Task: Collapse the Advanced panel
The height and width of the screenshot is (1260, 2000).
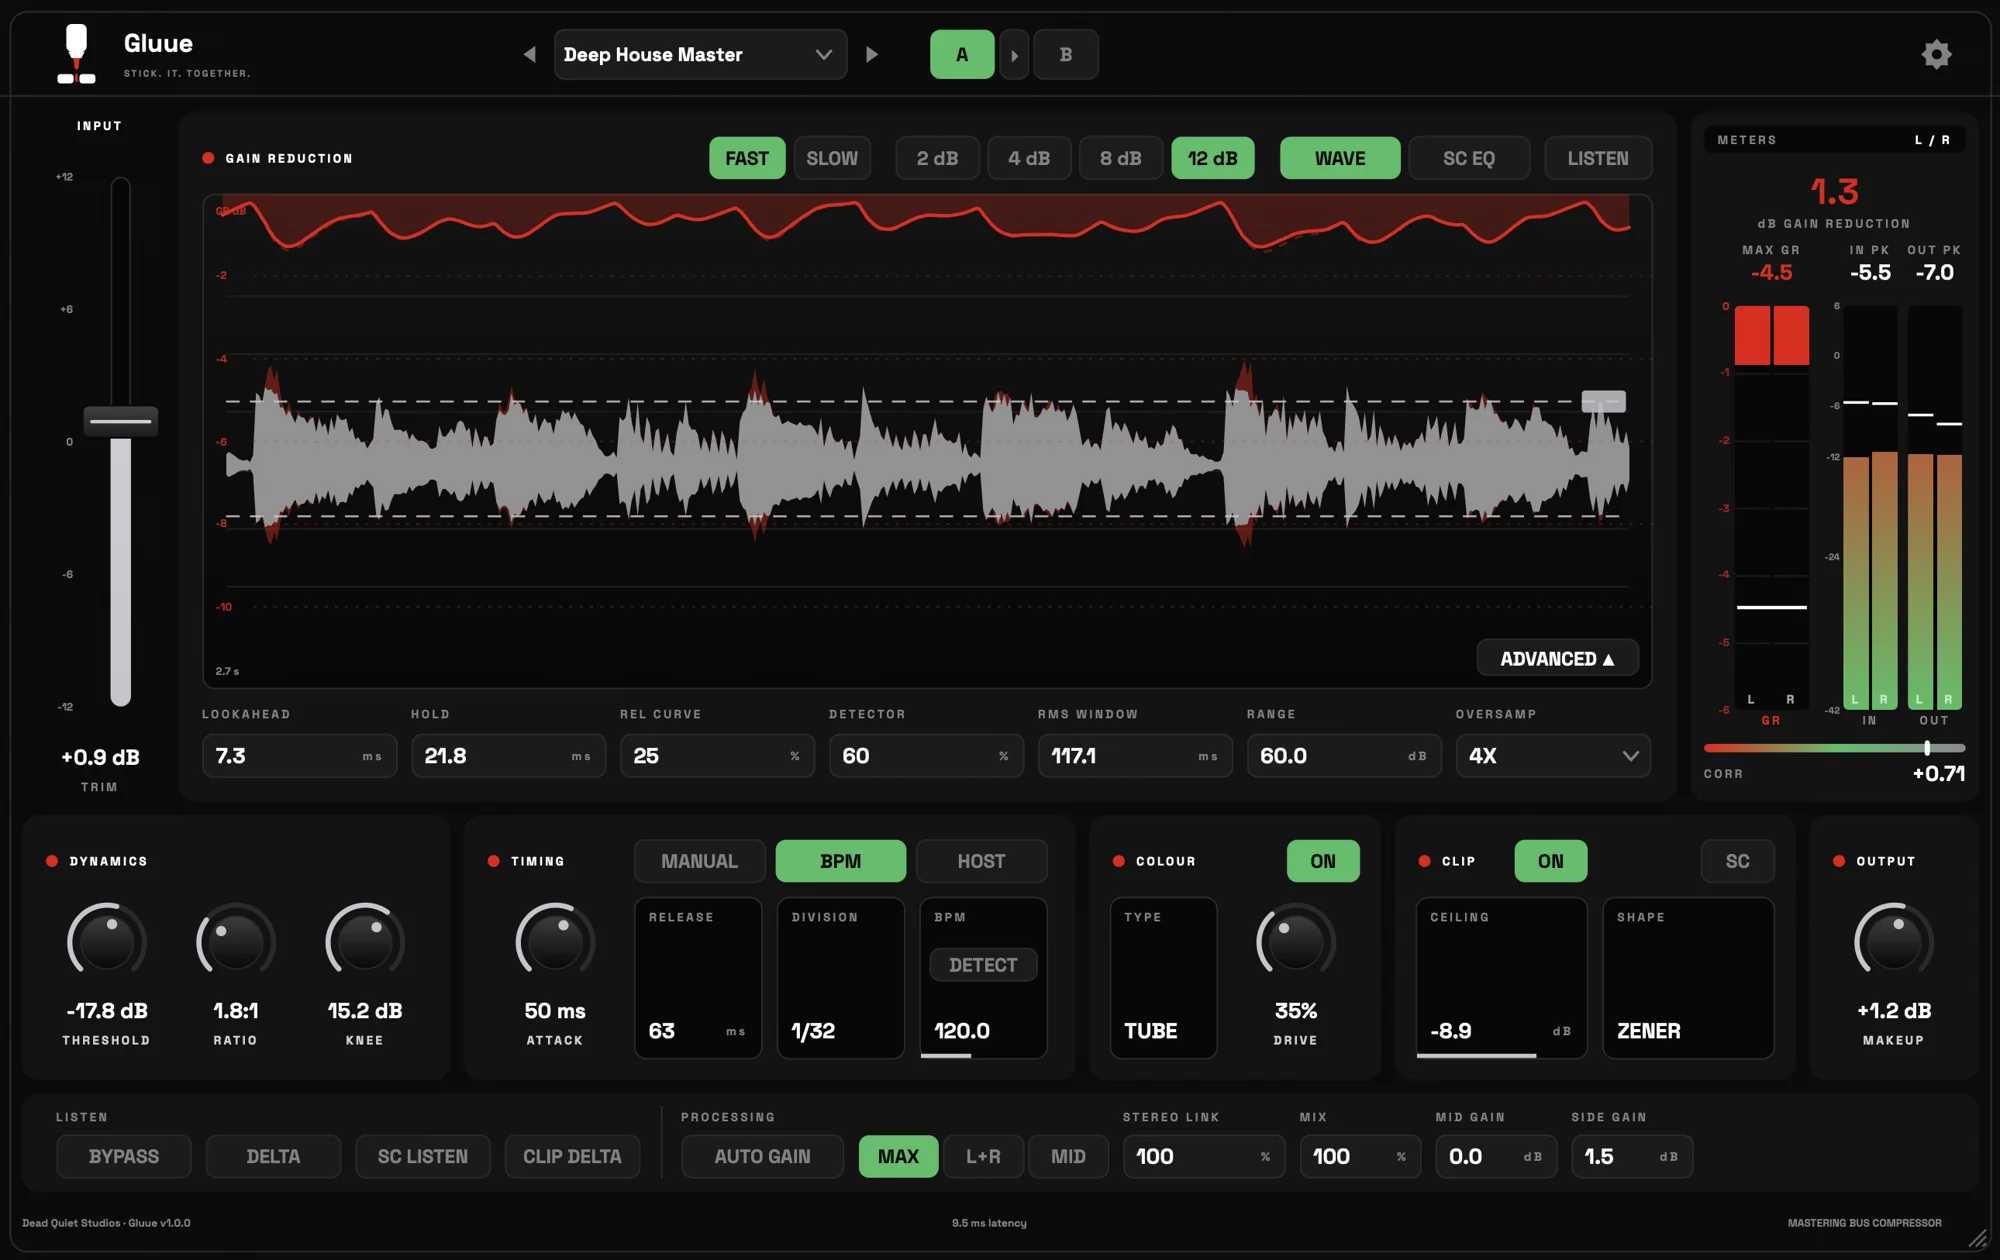Action: tap(1557, 658)
